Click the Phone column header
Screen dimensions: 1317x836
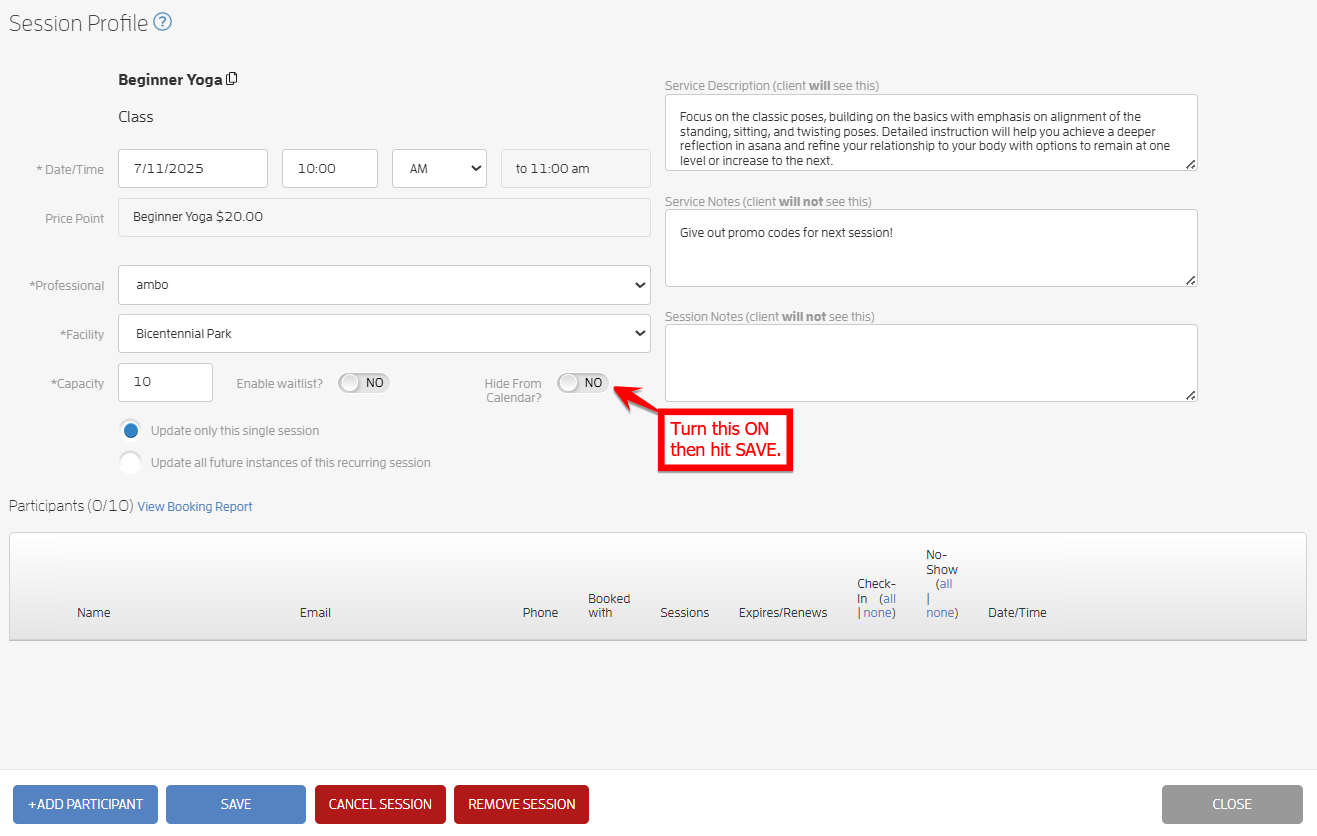540,613
